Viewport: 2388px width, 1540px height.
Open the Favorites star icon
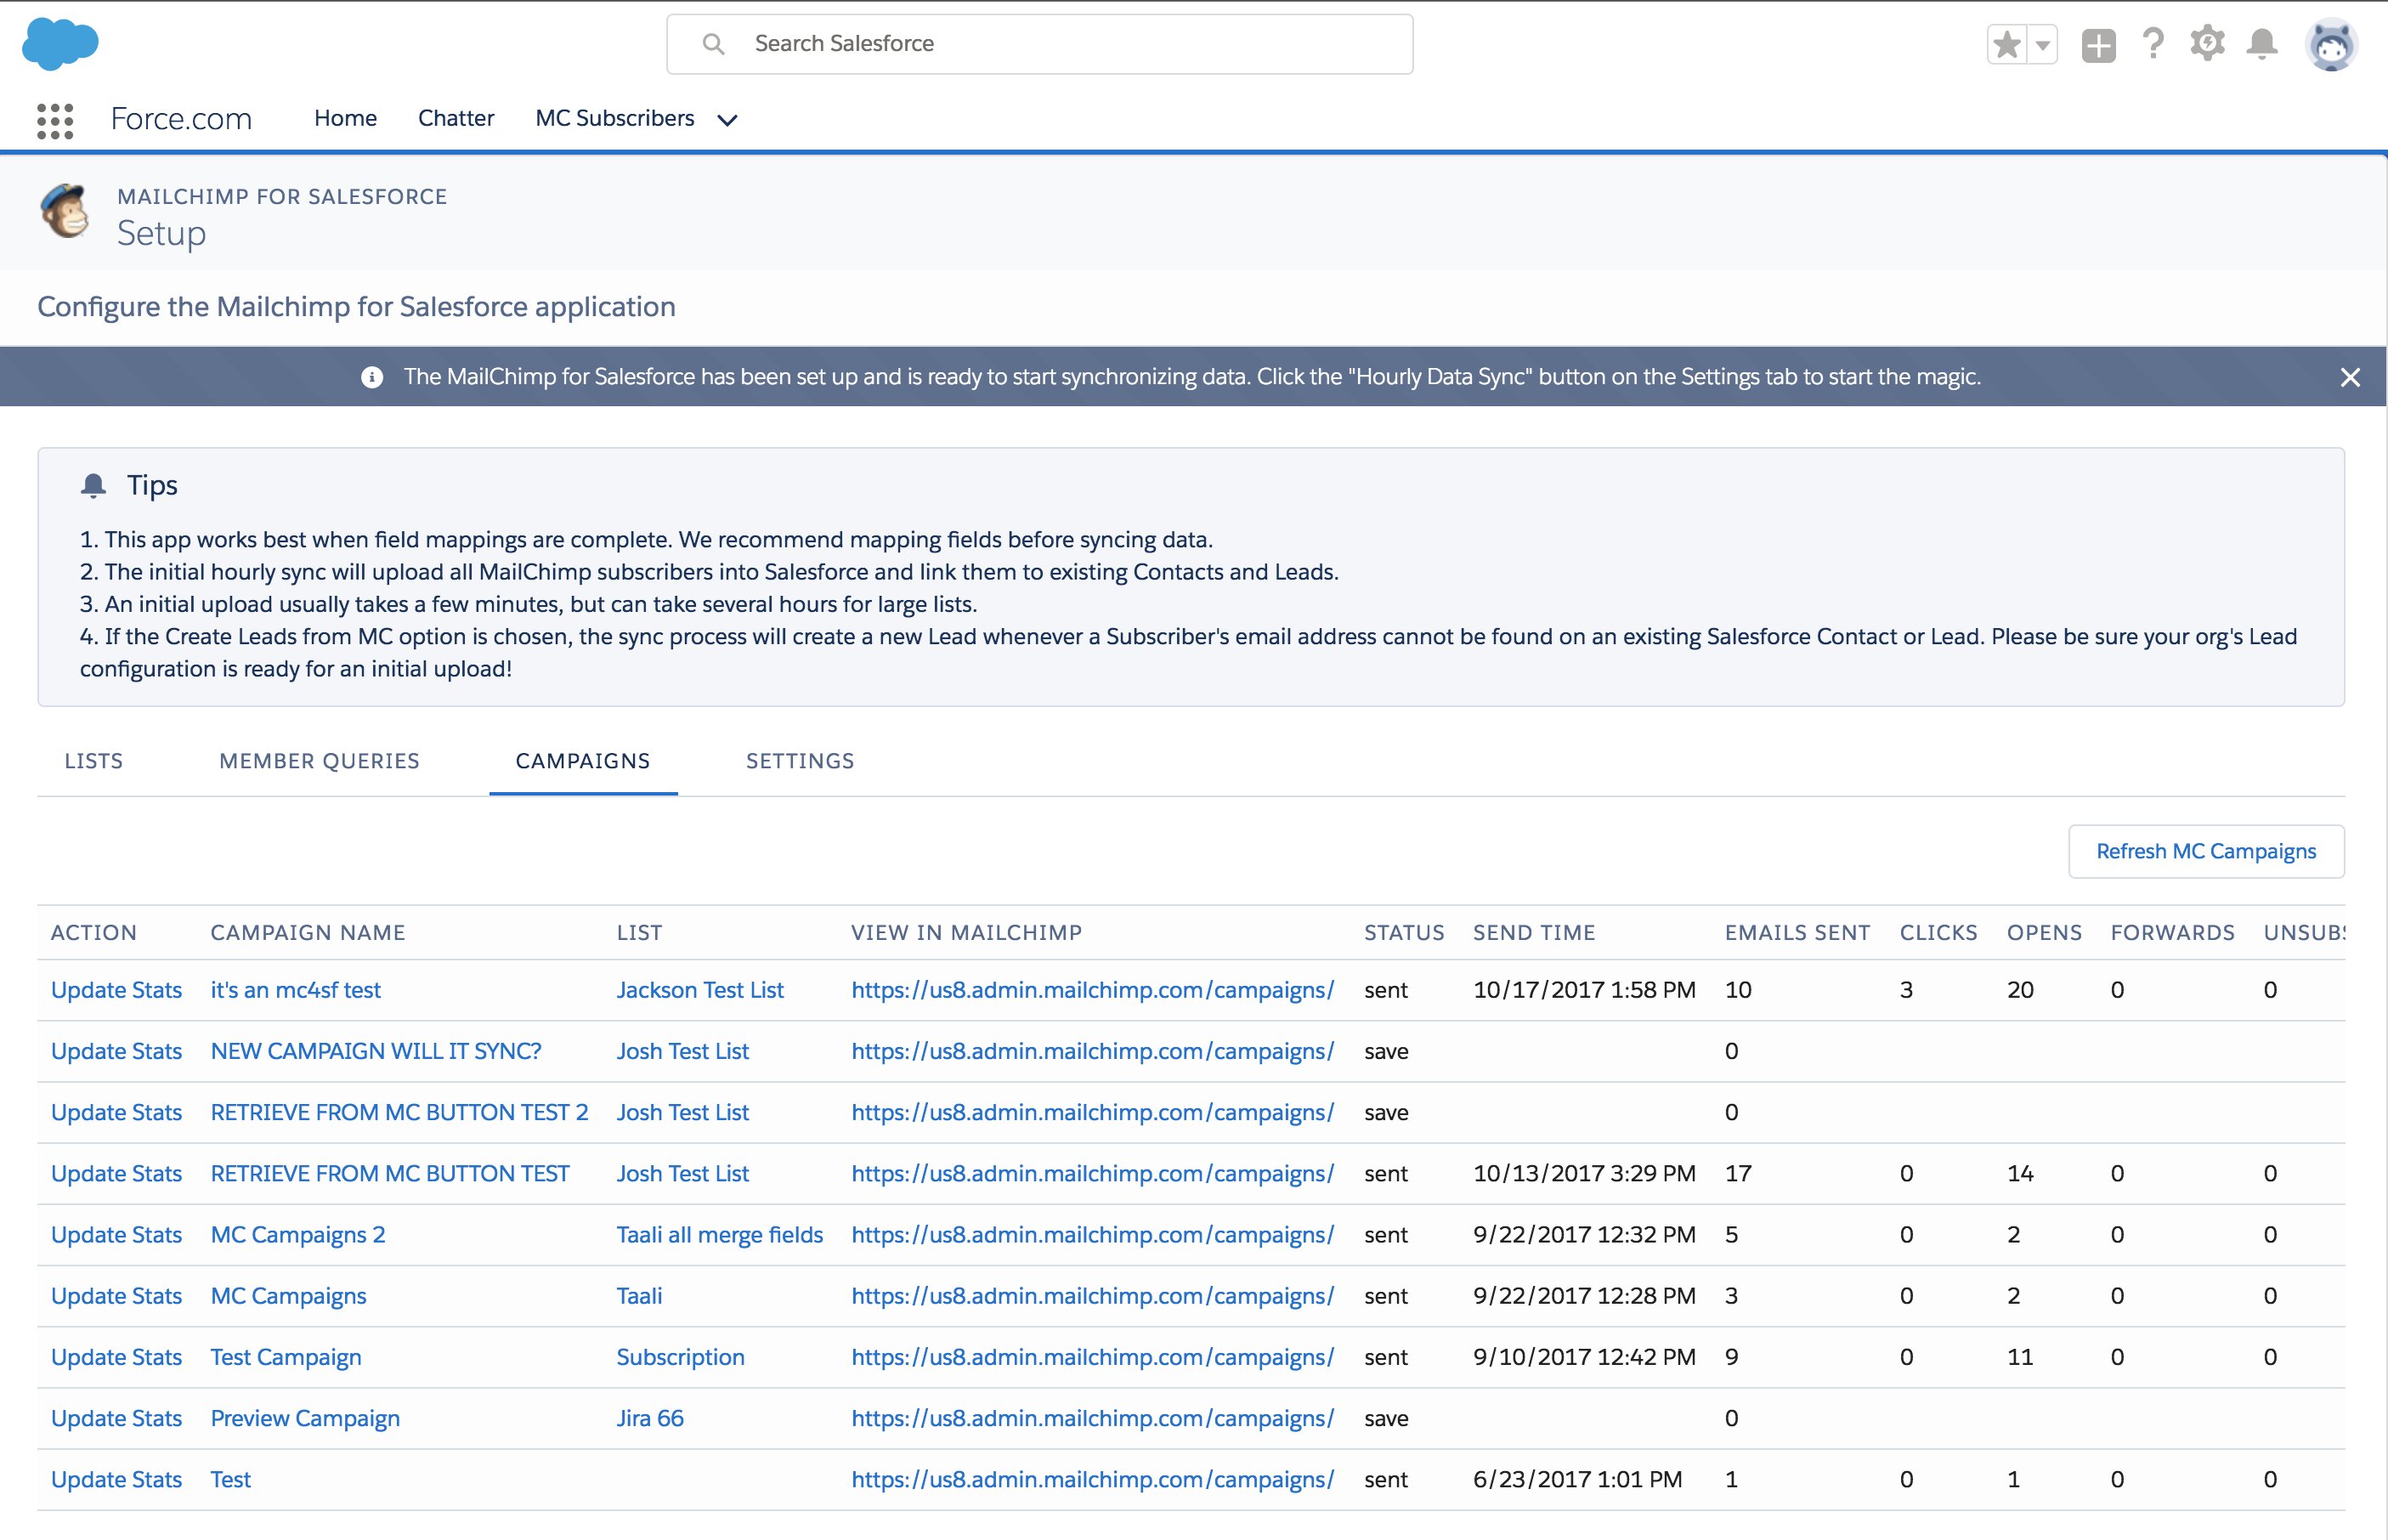(2007, 44)
